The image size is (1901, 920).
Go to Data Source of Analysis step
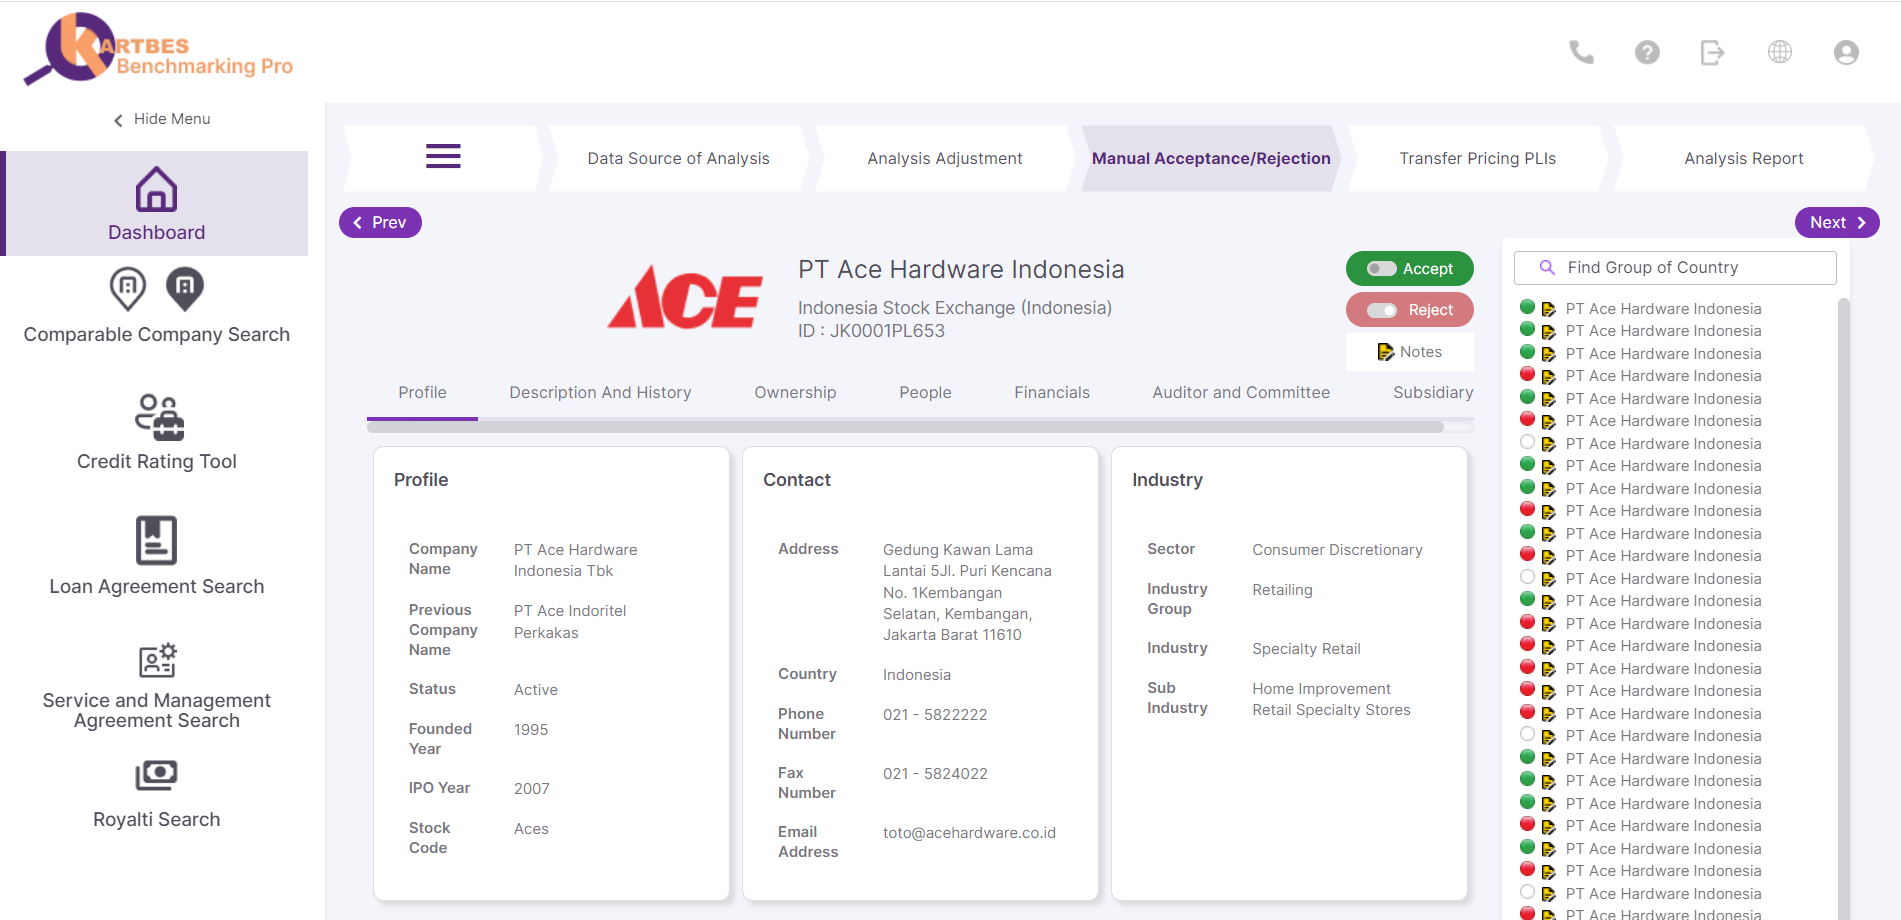click(678, 158)
